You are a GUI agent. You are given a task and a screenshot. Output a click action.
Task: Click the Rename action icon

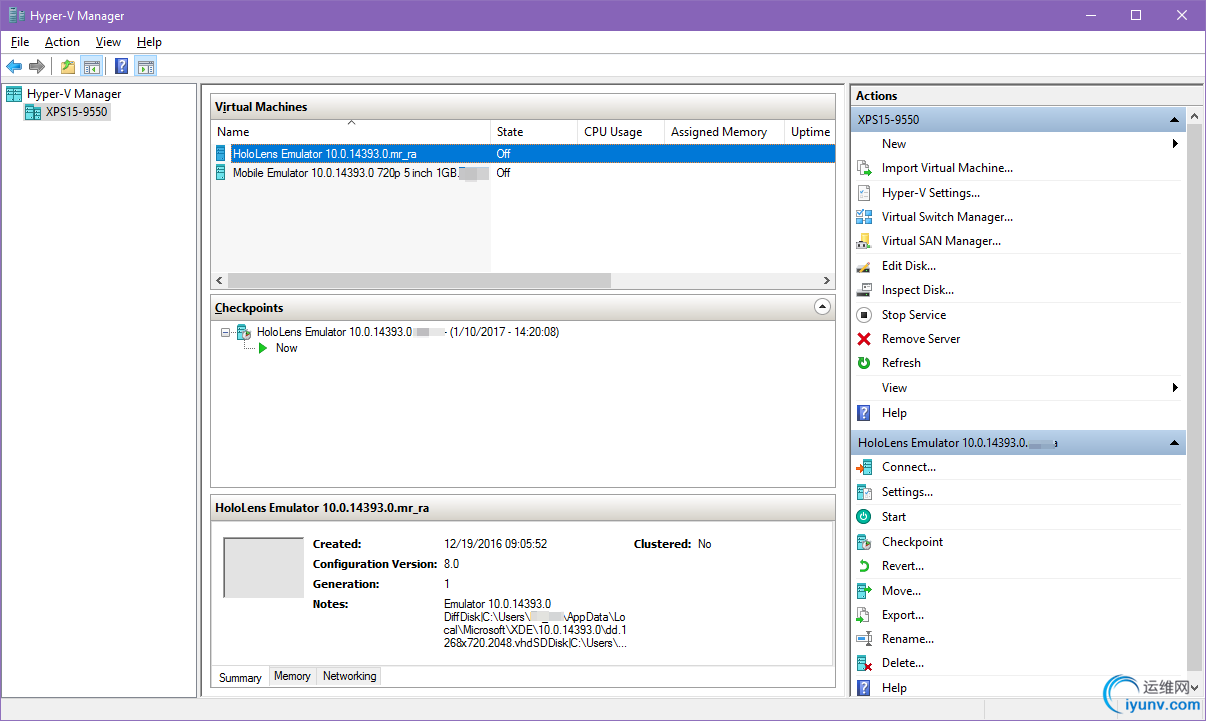(864, 639)
